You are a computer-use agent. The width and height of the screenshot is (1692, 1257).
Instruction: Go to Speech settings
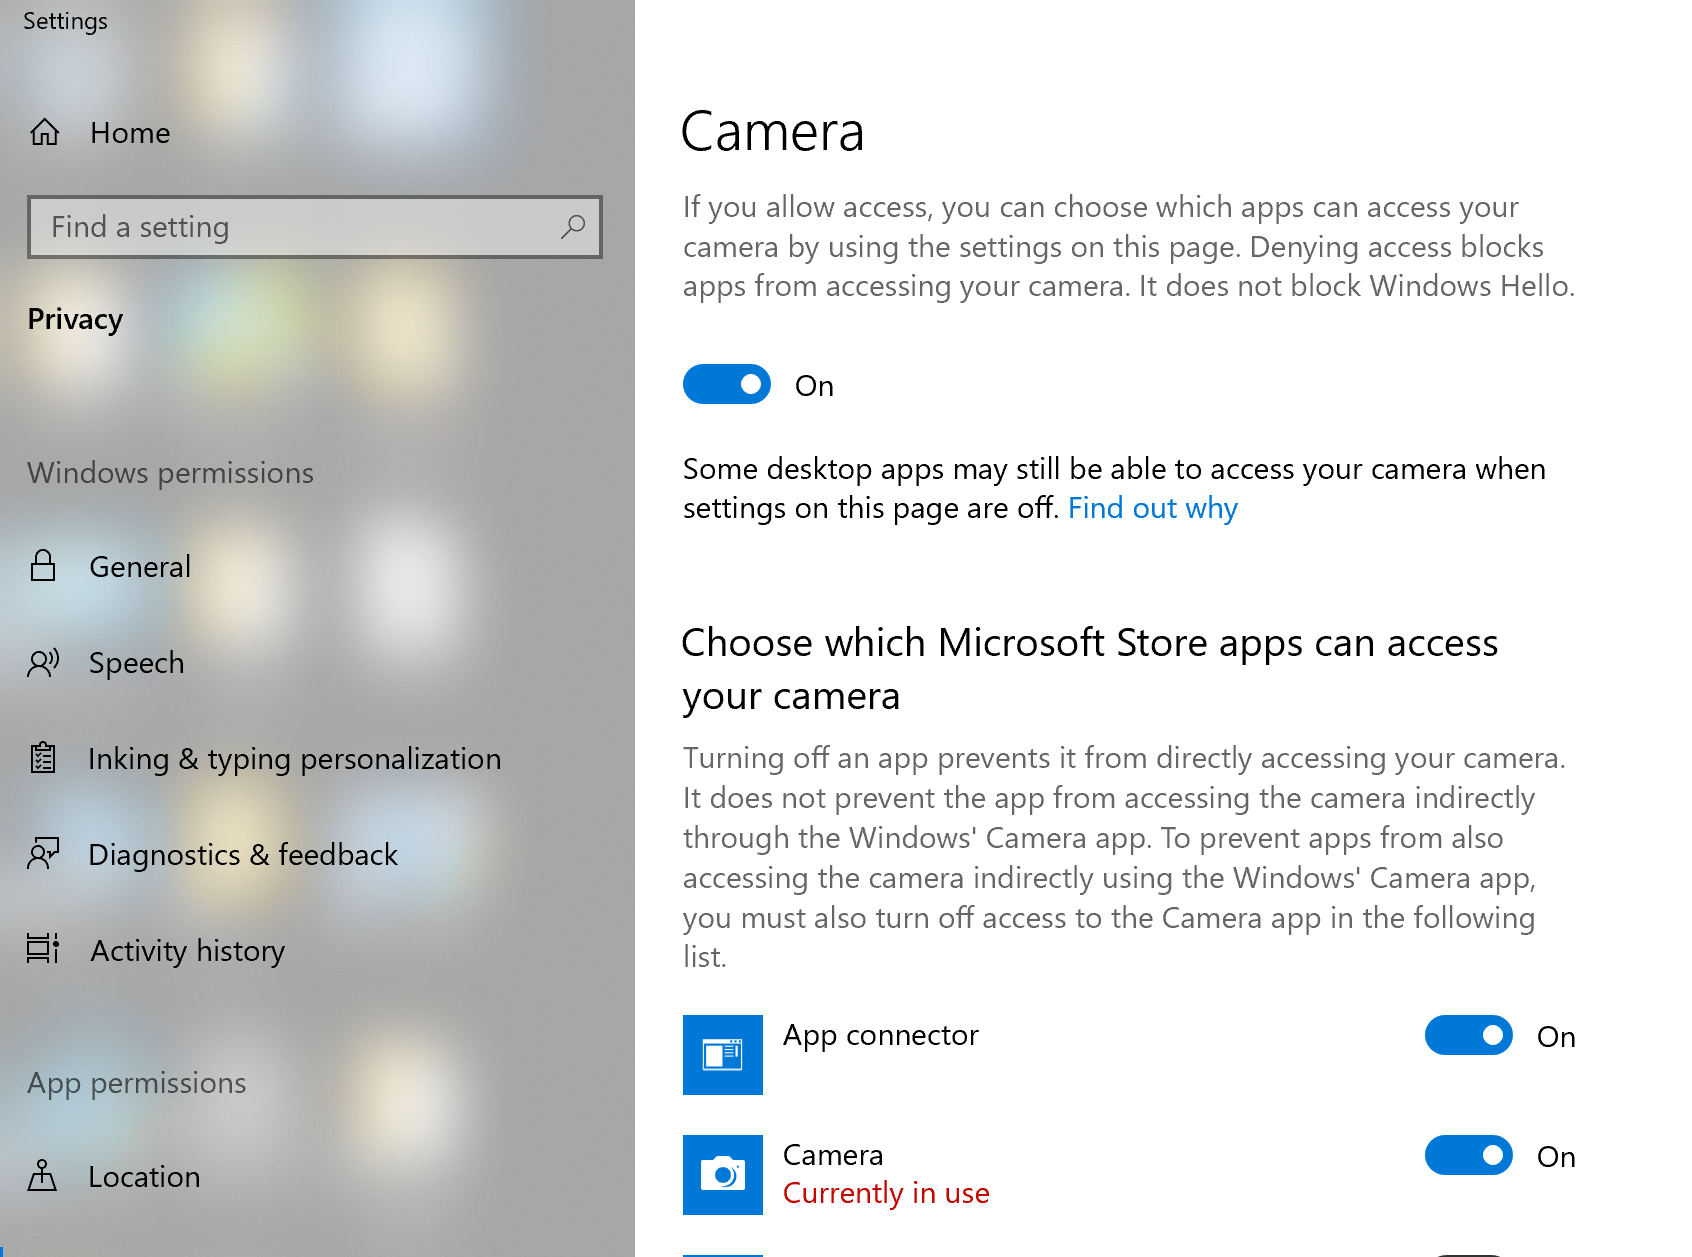317,662
